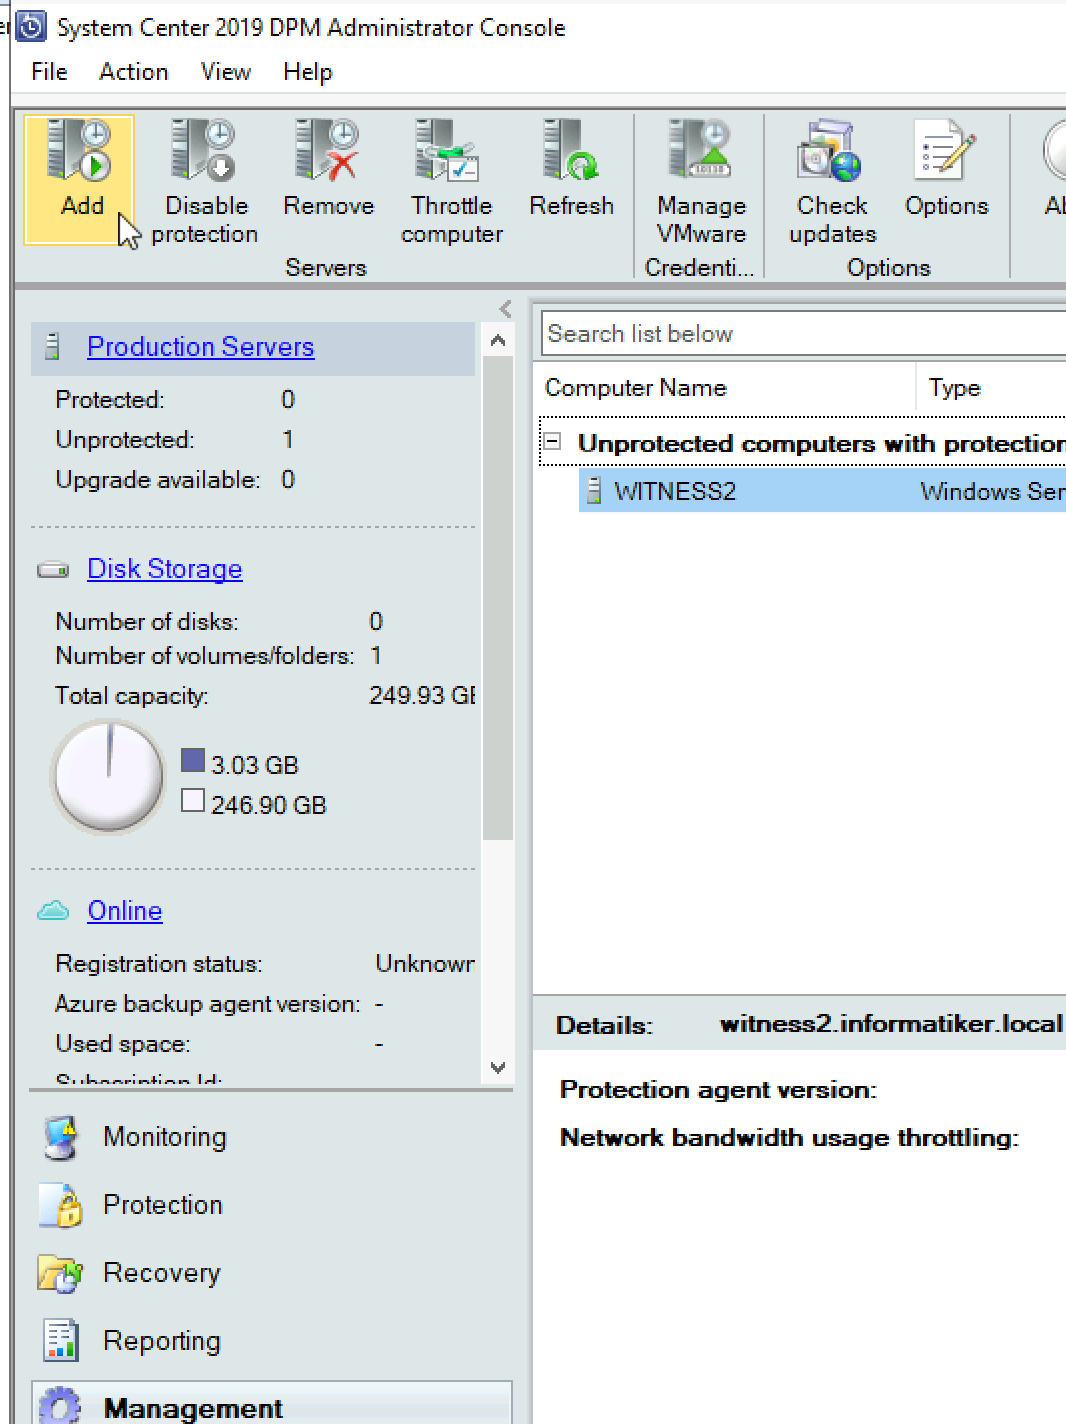The height and width of the screenshot is (1424, 1066).
Task: Click the Unprotected computers group header text
Action: pyautogui.click(x=822, y=443)
